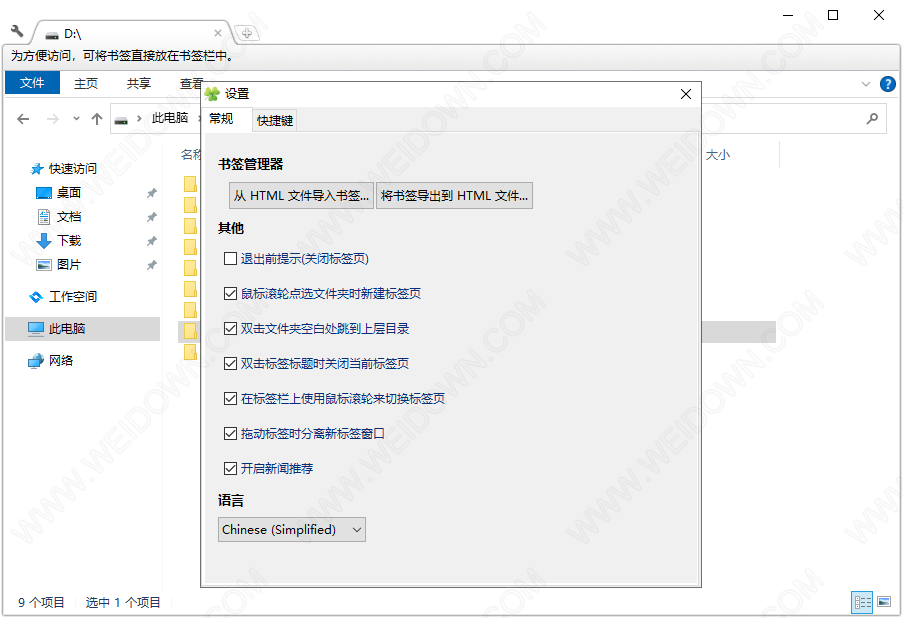Click the pin icon next to 文档
The image size is (903, 618).
pyautogui.click(x=151, y=217)
